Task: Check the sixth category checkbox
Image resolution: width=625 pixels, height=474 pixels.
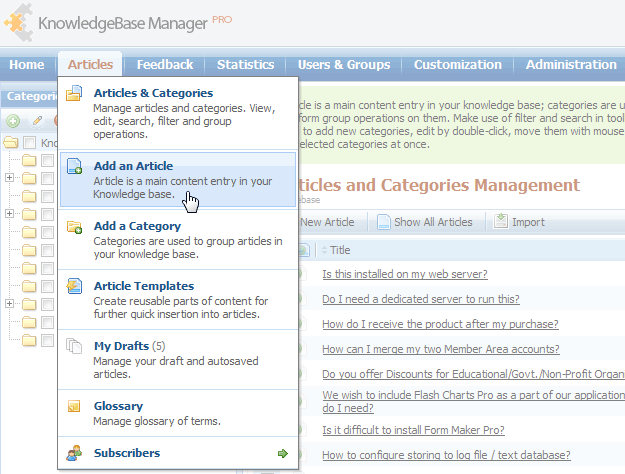Action: click(47, 250)
